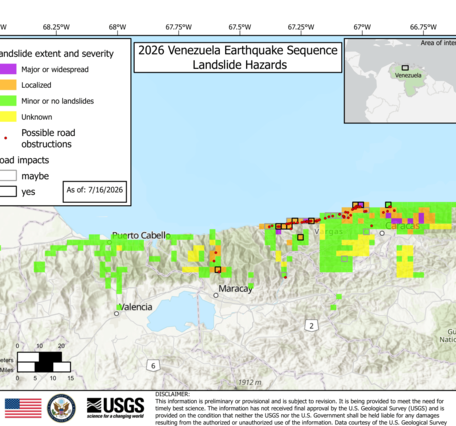Click the 'DISCLAIMER:' heading text
Viewport: 456px width, 426px height.
click(x=172, y=394)
